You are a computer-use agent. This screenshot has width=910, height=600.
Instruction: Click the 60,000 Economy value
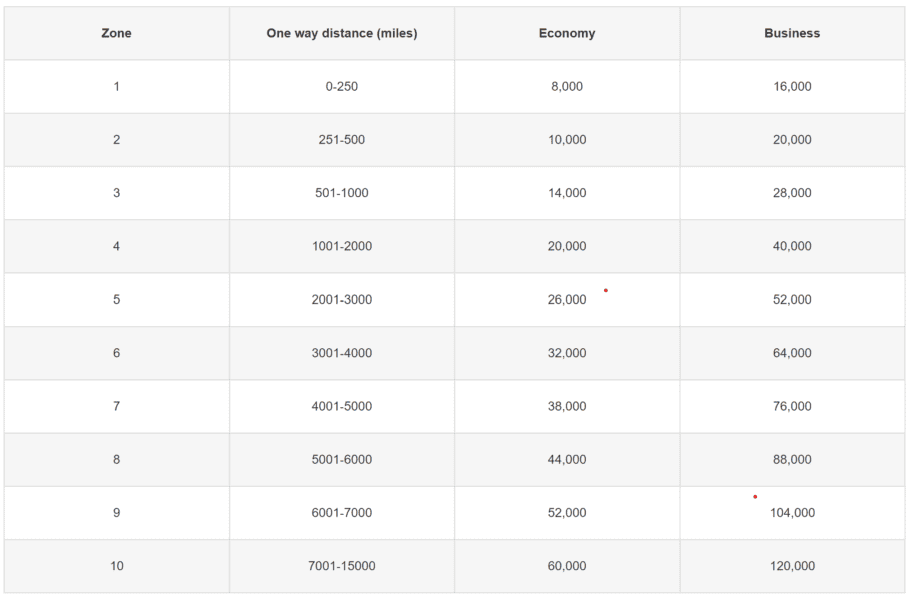point(567,565)
